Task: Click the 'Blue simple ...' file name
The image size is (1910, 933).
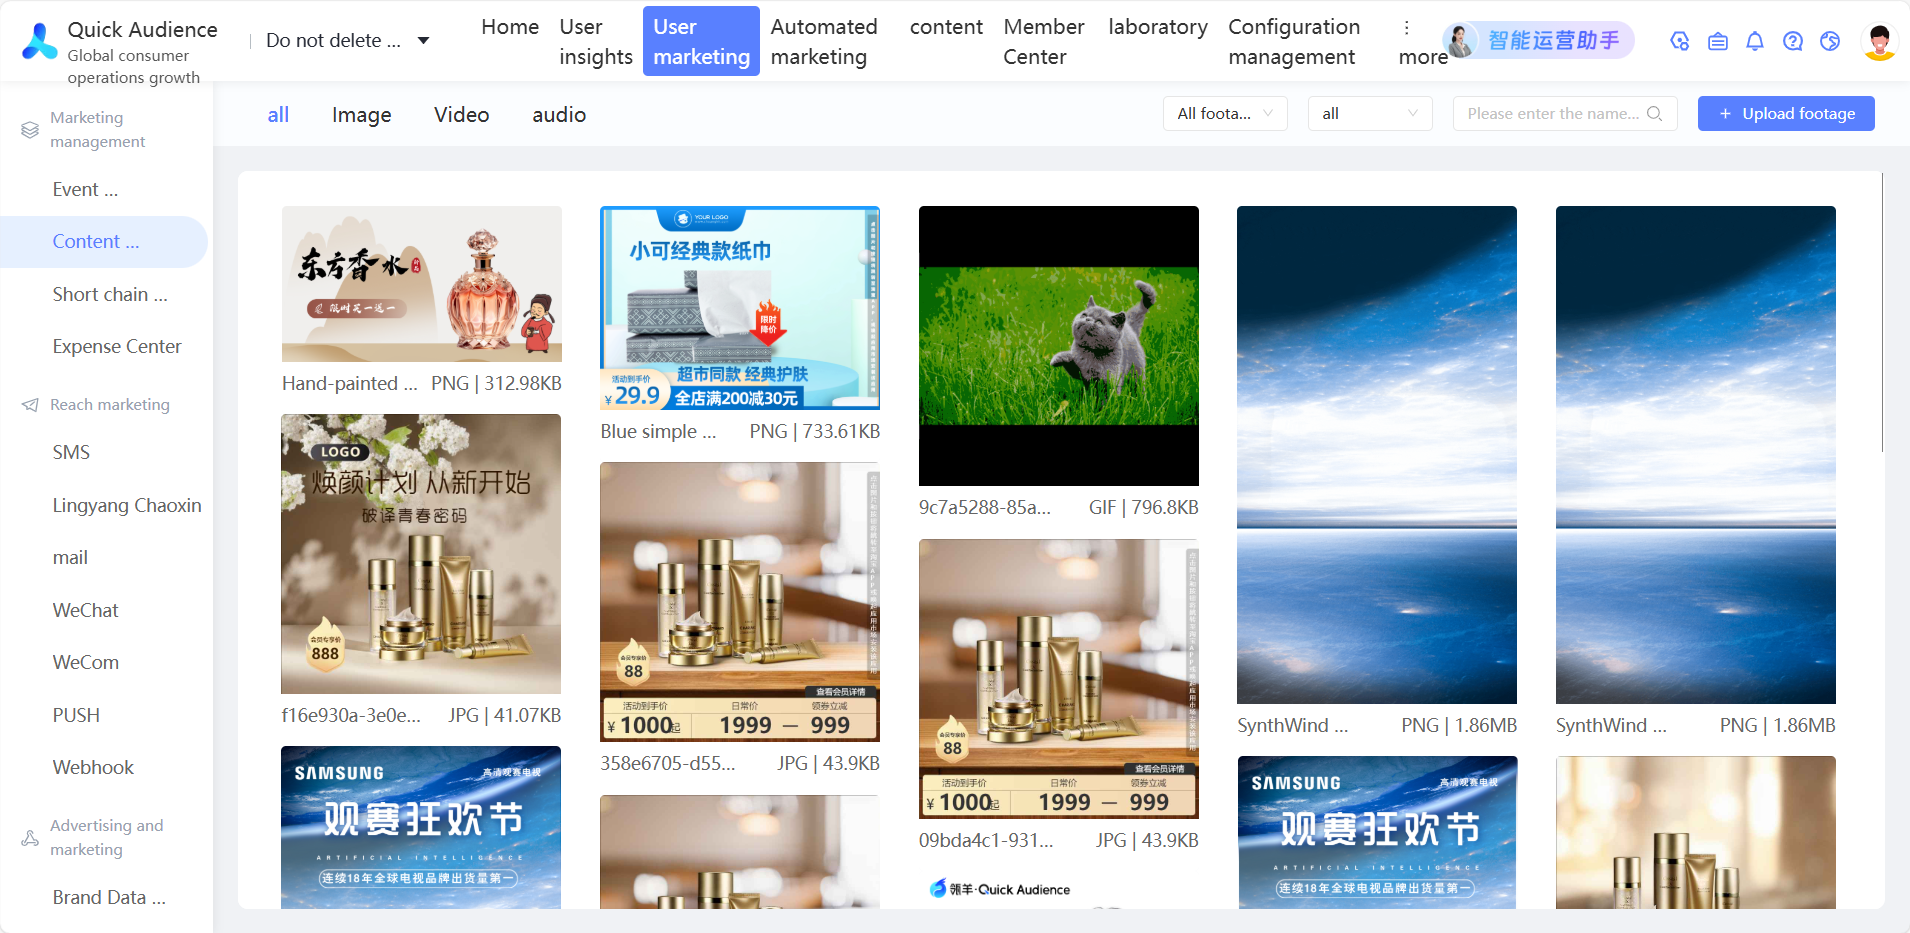Action: tap(658, 432)
